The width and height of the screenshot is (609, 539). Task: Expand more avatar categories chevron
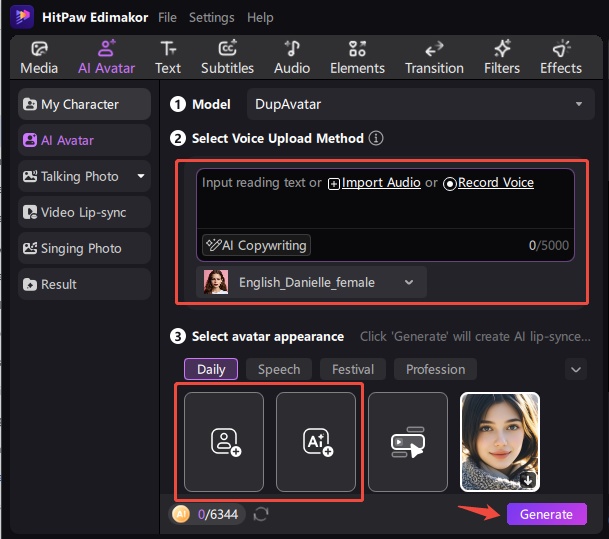pos(576,369)
